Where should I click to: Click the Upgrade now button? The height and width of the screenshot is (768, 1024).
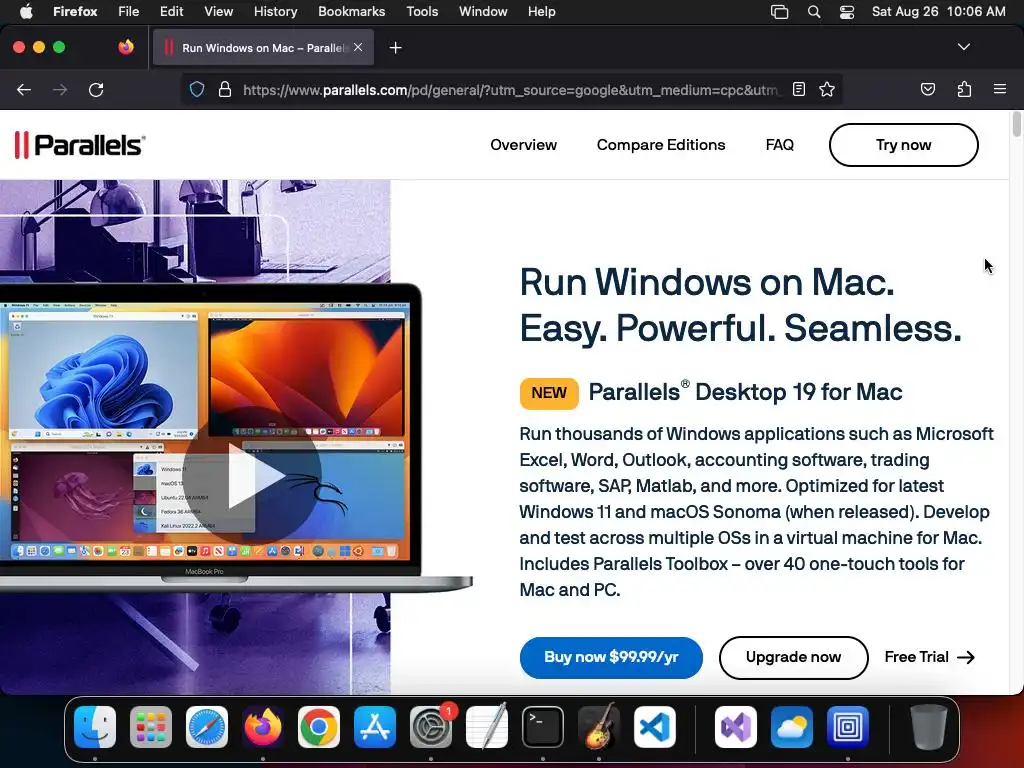click(x=793, y=658)
